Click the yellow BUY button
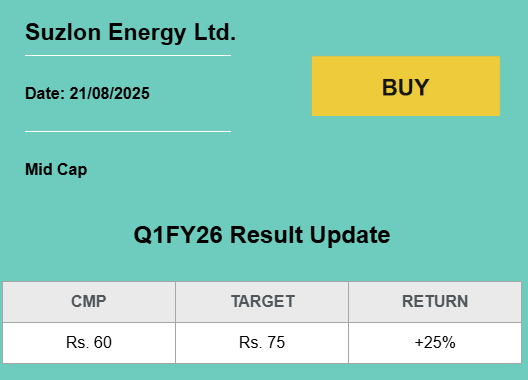Screen dimensions: 528x380 (x=405, y=86)
